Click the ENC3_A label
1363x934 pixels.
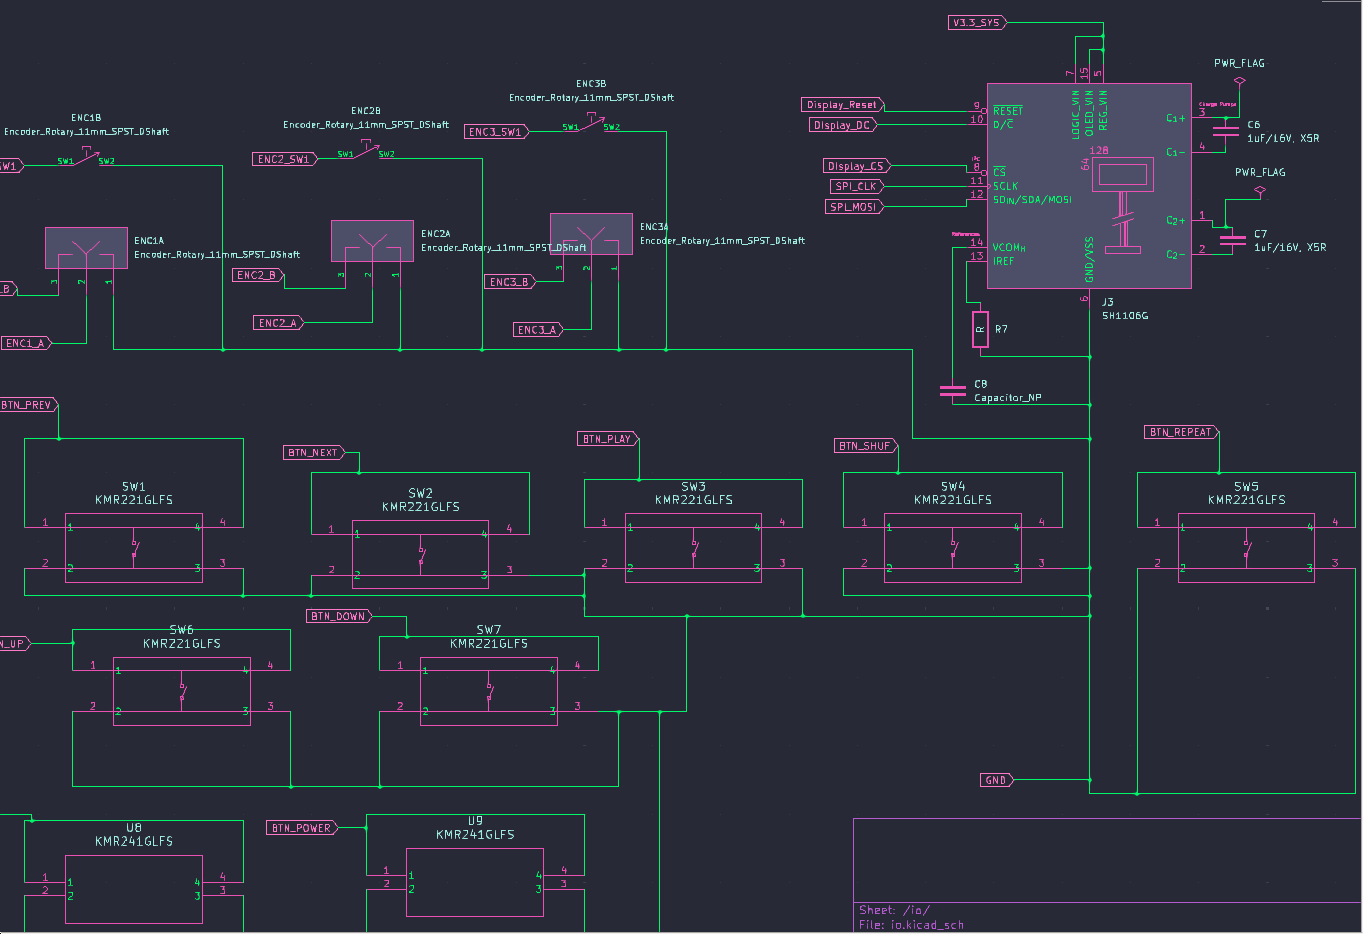pos(538,330)
